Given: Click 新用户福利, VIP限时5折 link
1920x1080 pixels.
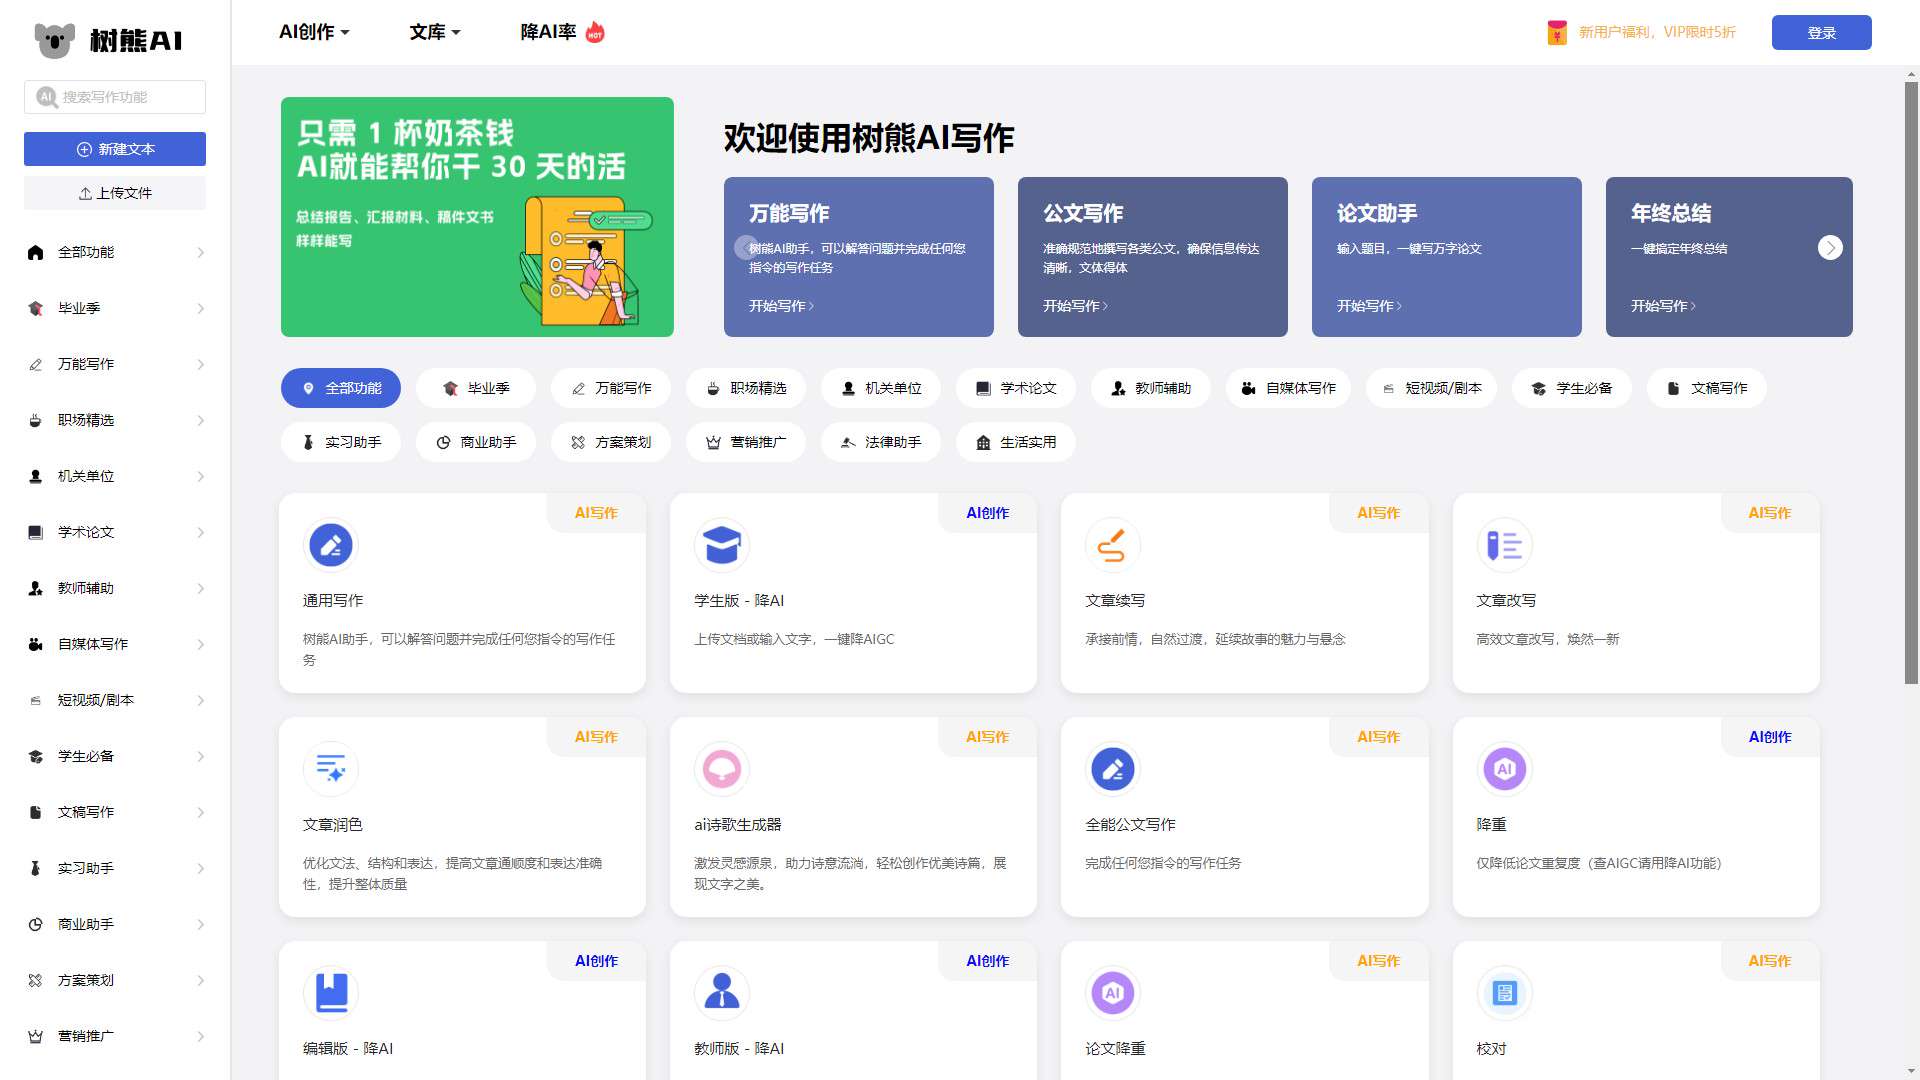Looking at the screenshot, I should [1657, 32].
